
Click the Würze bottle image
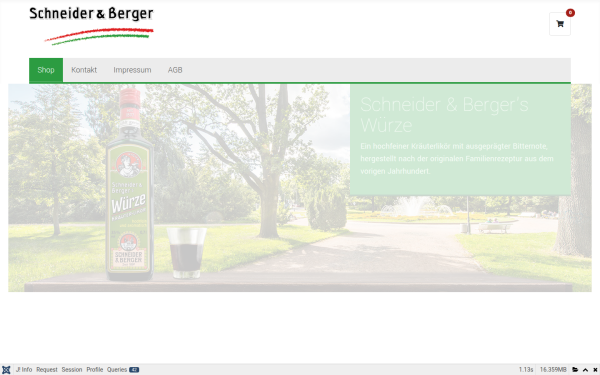pyautogui.click(x=130, y=184)
